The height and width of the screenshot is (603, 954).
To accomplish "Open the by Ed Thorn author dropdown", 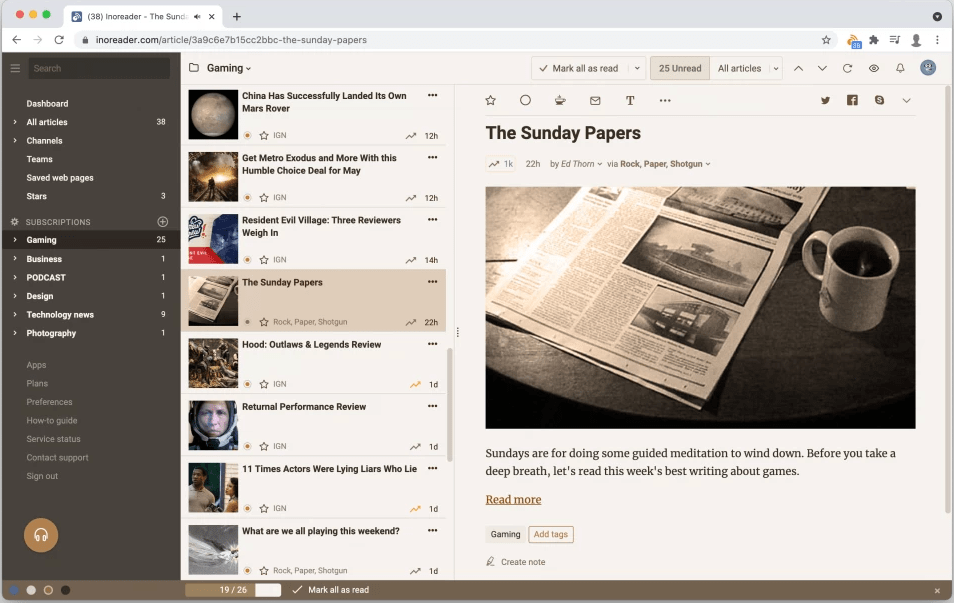I will 576,164.
